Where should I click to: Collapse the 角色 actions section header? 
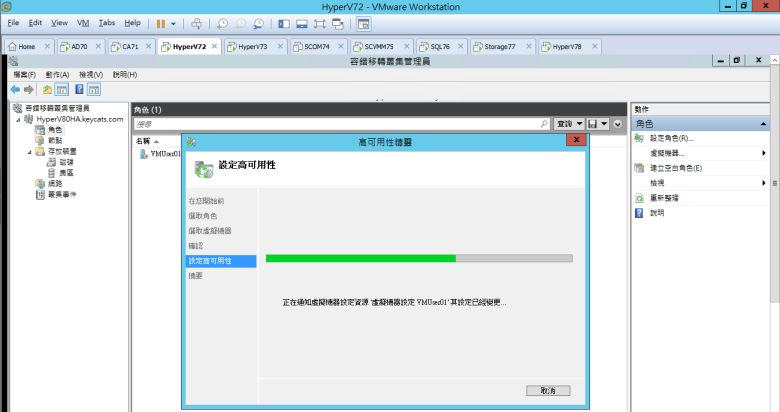[703, 123]
